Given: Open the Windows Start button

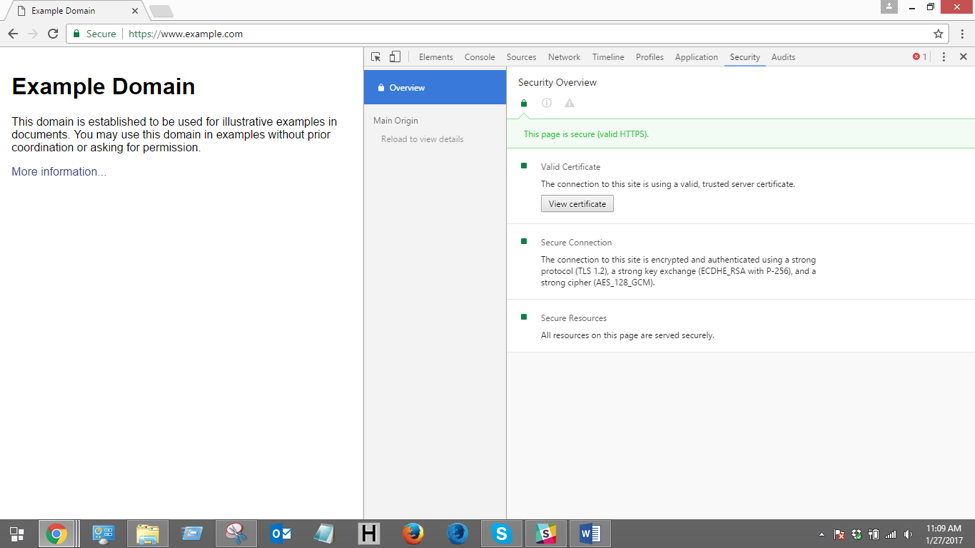Looking at the screenshot, I should [17, 534].
